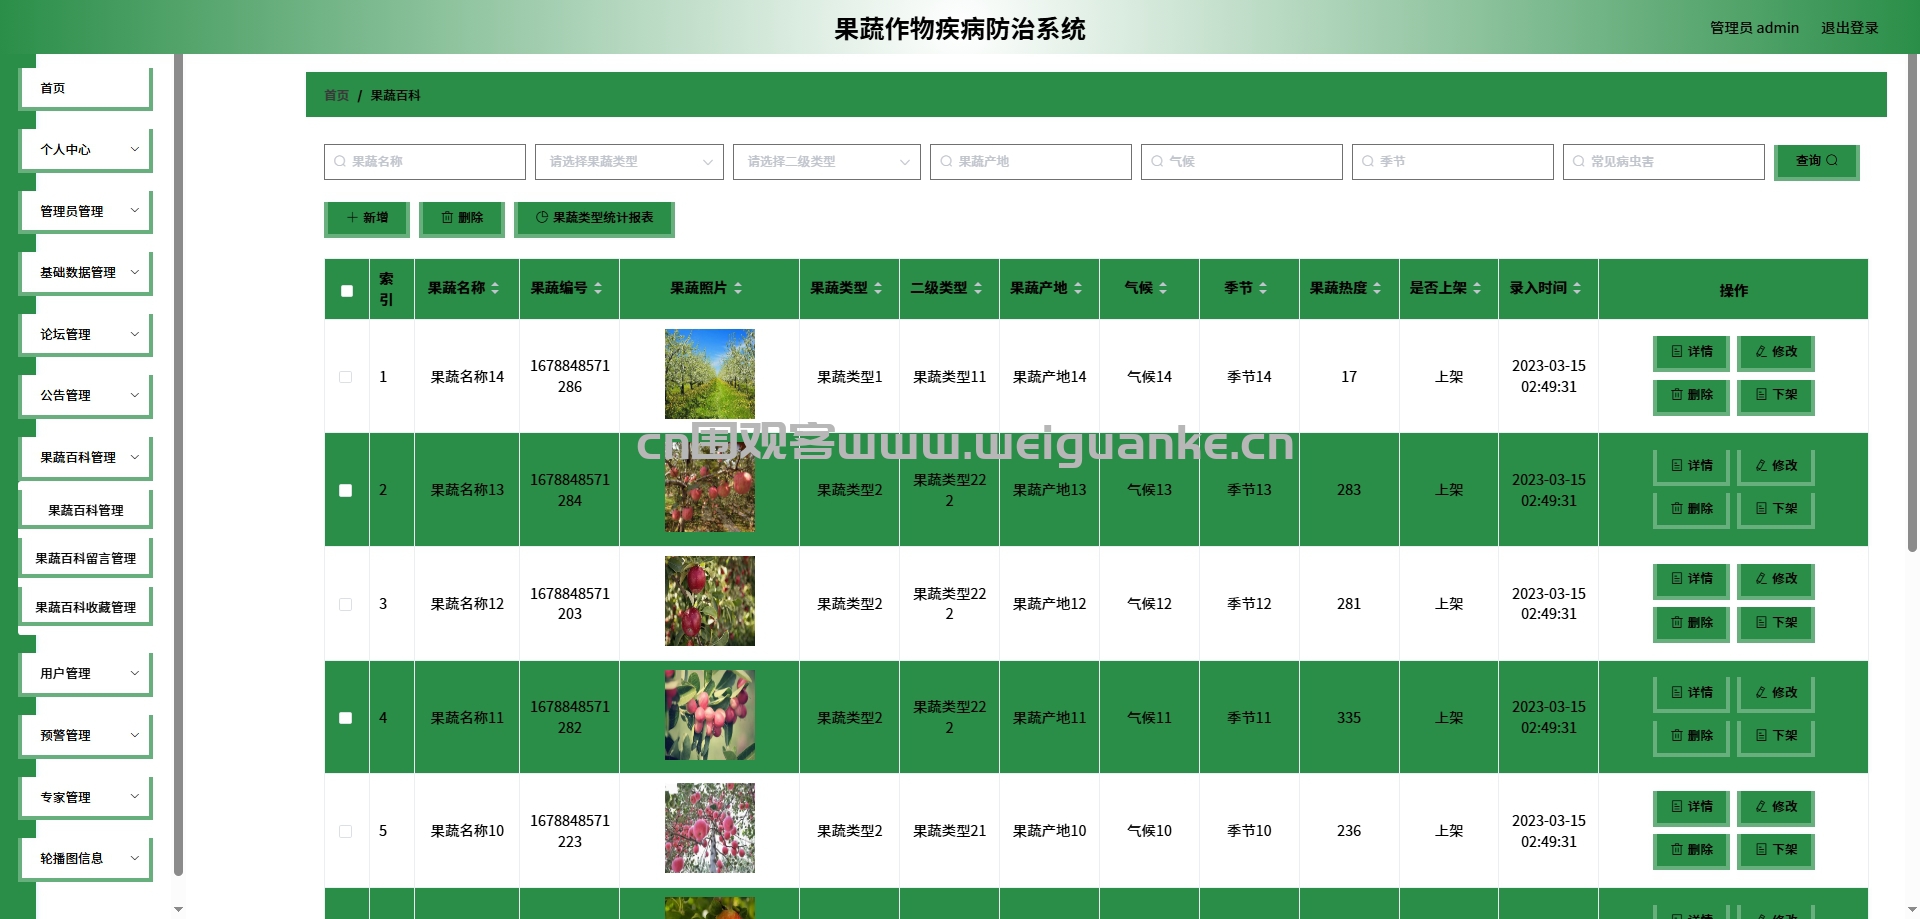The image size is (1920, 919).
Task: Click the sidebar vertical scrollbar
Action: [x=178, y=465]
